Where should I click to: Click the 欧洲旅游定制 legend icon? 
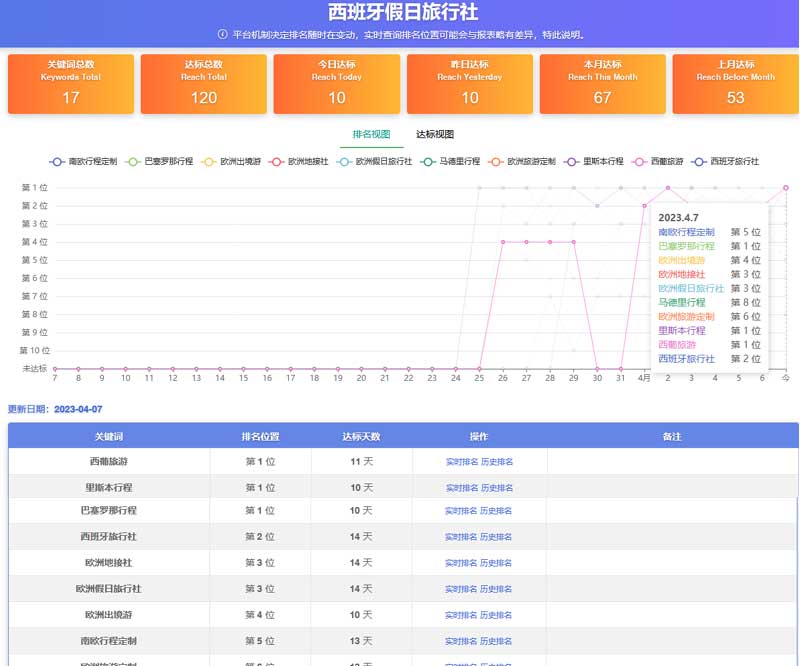[495, 161]
